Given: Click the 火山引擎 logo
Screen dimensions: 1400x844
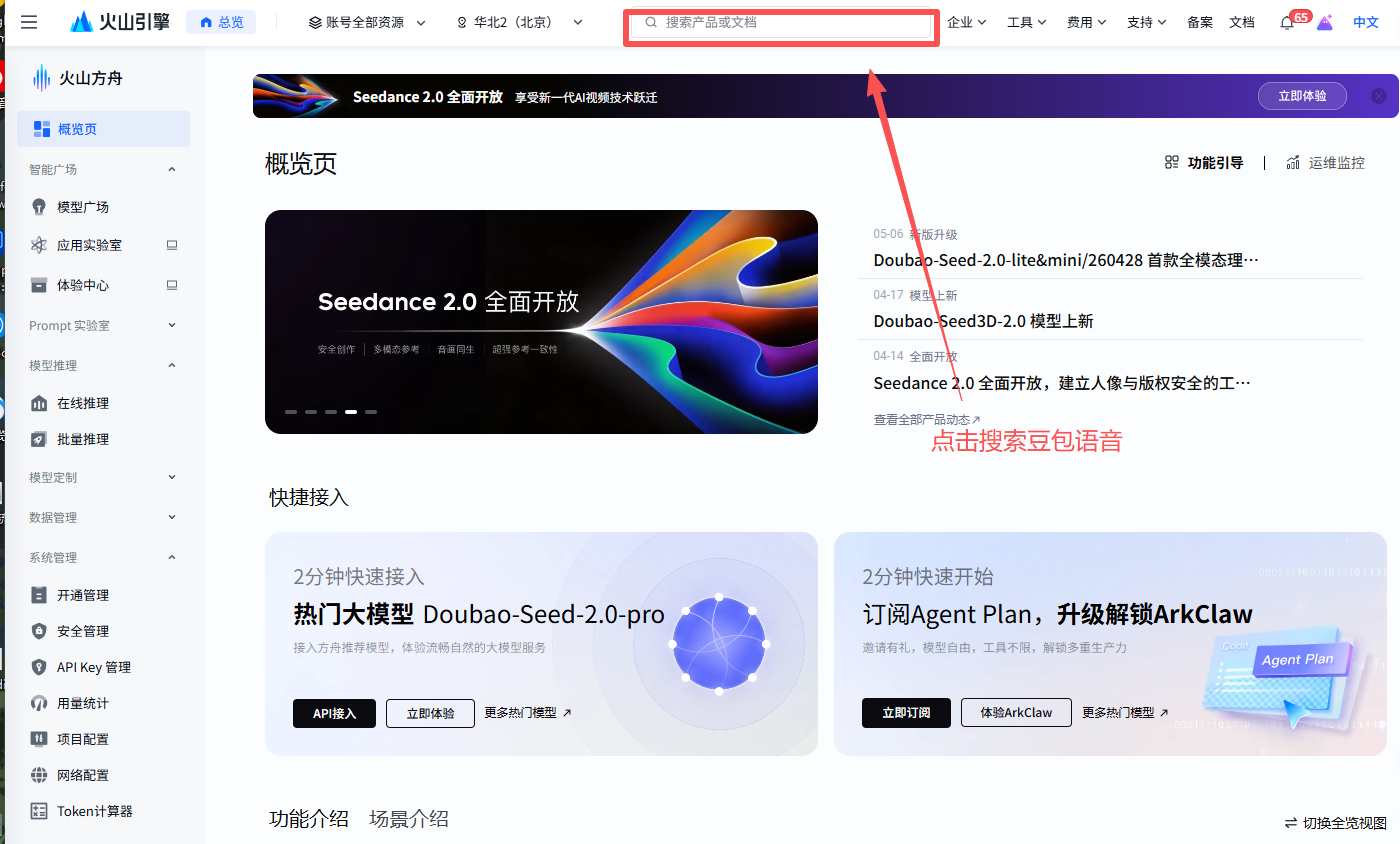Looking at the screenshot, I should (x=118, y=22).
